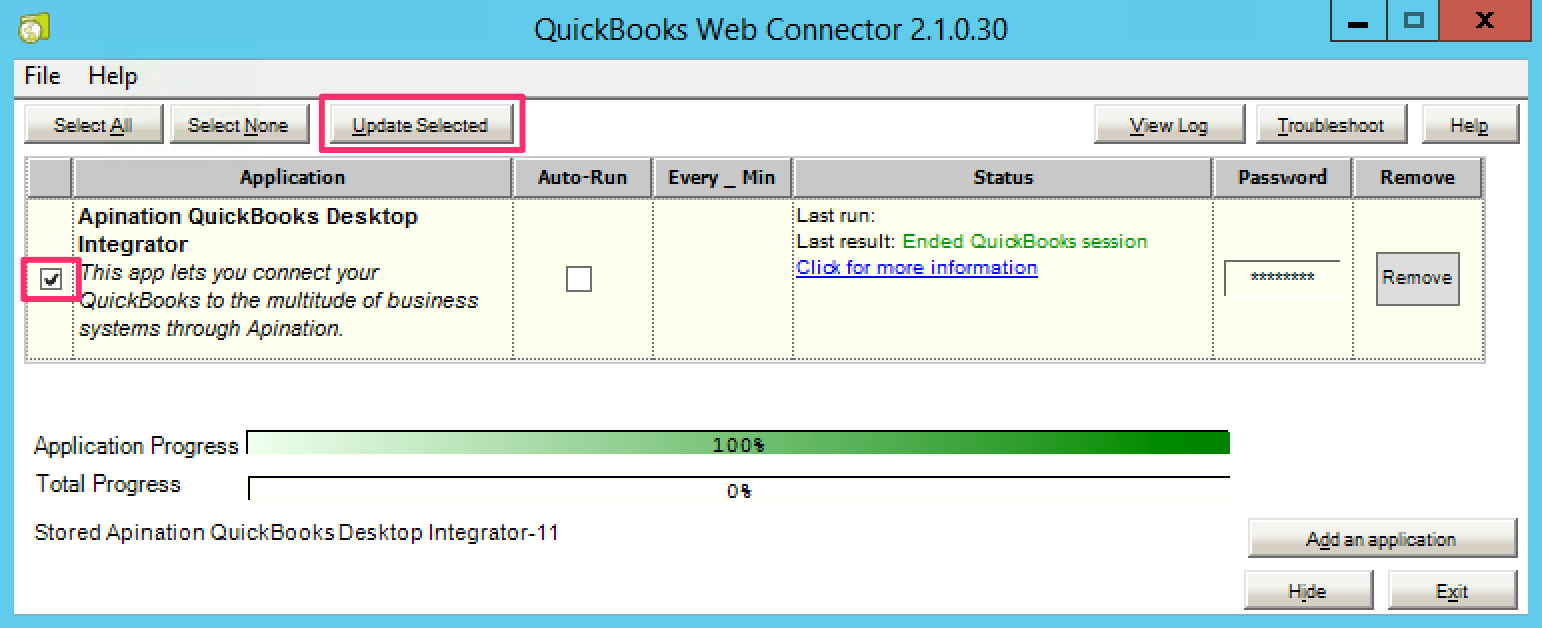
Task: Click the Update Selected button
Action: (420, 125)
